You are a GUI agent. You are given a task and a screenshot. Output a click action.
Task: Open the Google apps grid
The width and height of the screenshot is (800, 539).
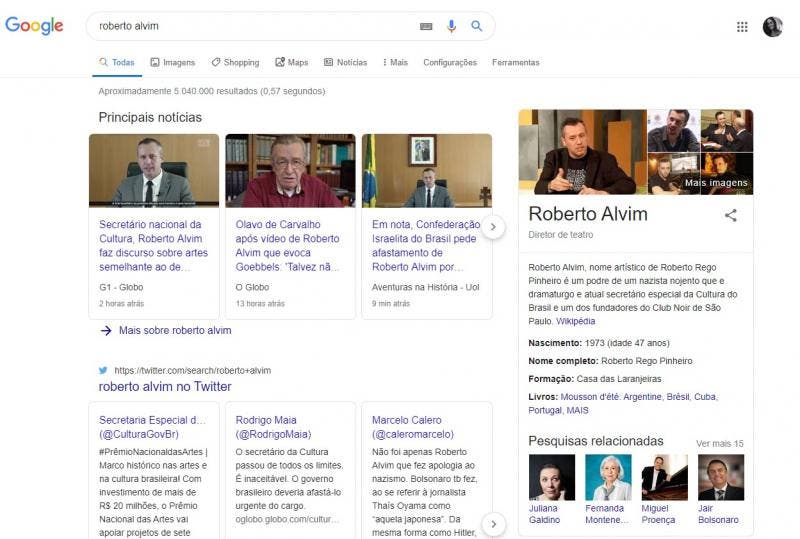tap(742, 27)
